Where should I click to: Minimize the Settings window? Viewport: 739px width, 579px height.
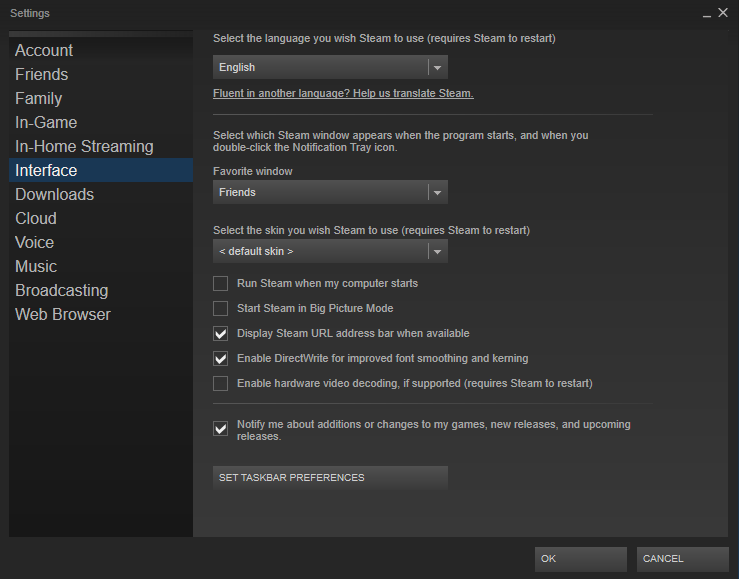(x=706, y=14)
